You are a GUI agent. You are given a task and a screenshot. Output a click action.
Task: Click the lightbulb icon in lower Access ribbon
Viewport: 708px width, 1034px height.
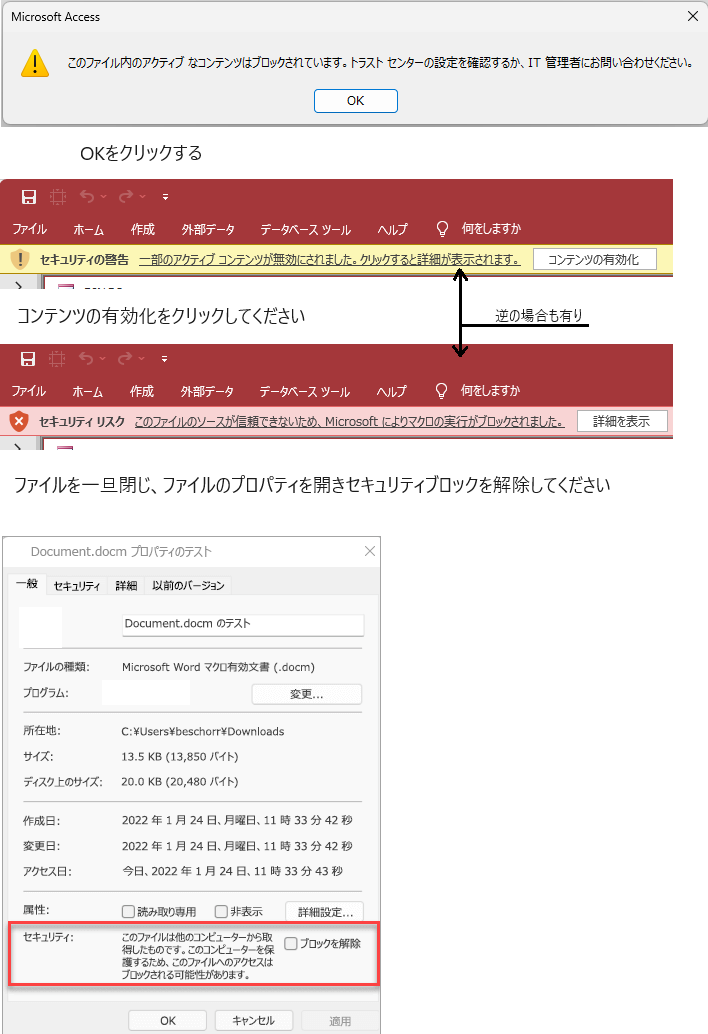point(442,391)
